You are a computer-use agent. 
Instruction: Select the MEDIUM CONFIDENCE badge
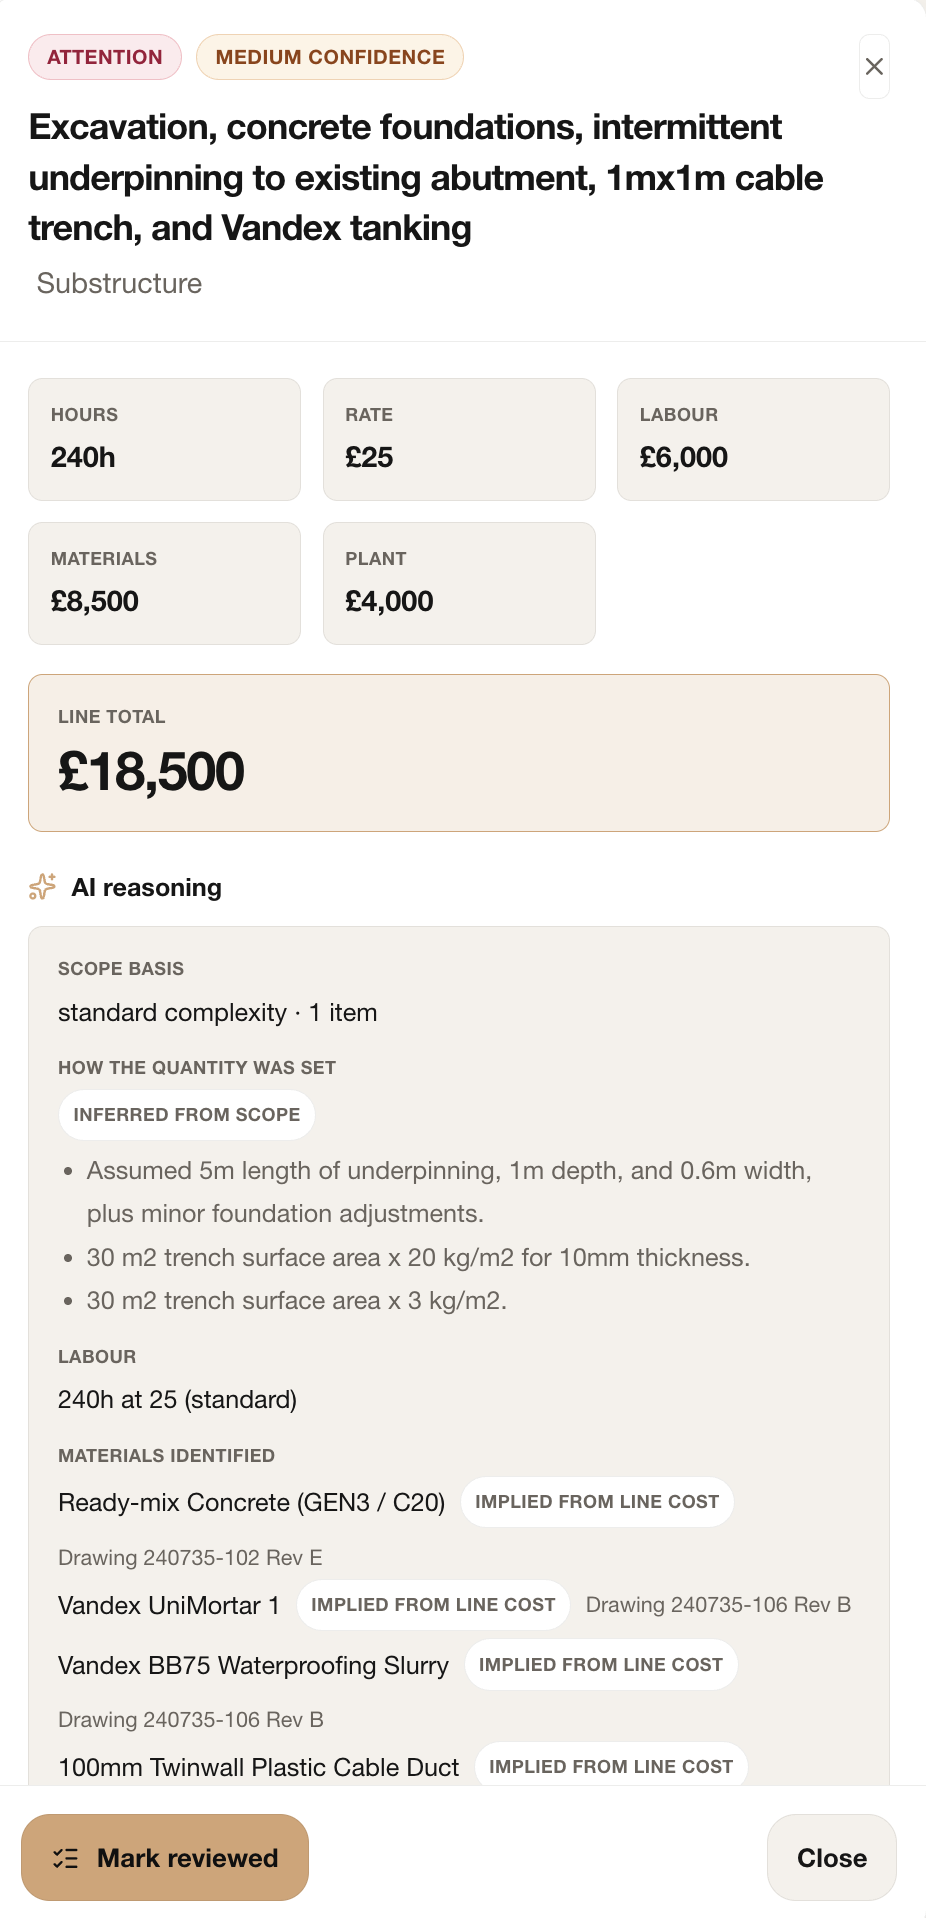(330, 57)
